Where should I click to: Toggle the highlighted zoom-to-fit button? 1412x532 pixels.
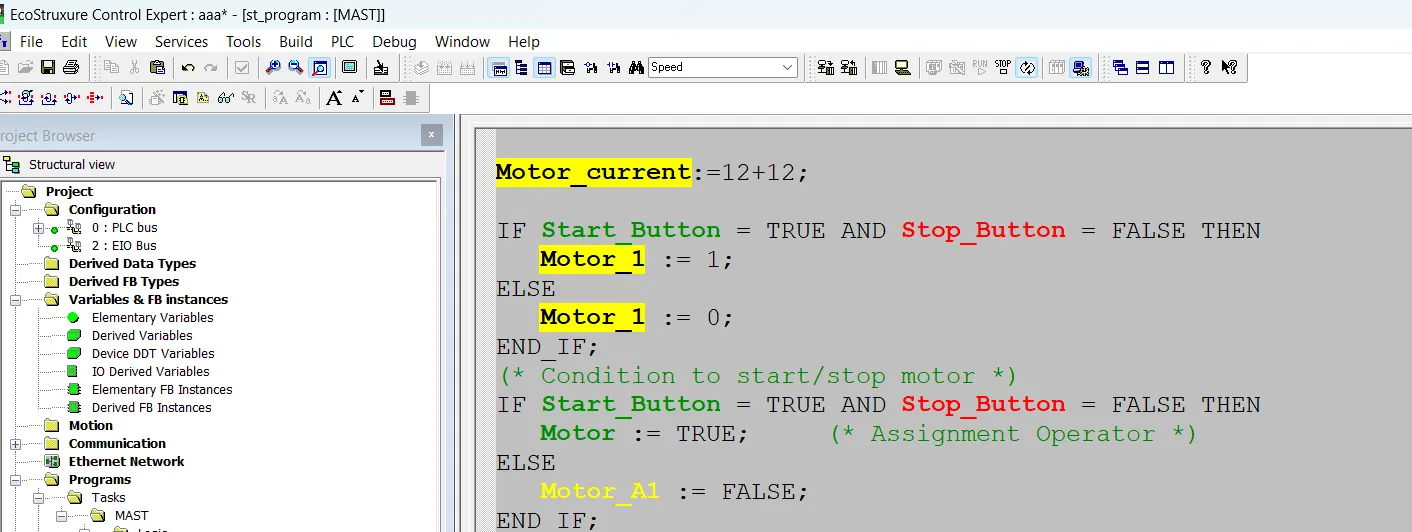320,67
